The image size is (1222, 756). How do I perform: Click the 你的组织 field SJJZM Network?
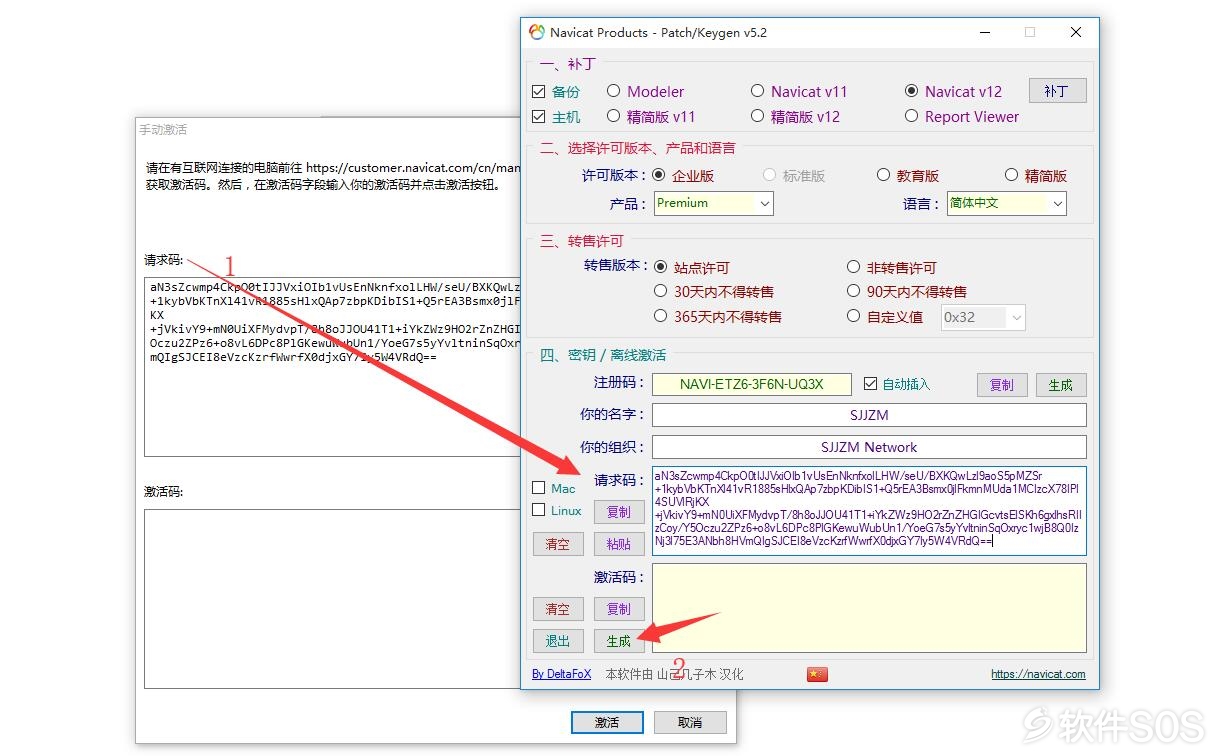pos(869,447)
